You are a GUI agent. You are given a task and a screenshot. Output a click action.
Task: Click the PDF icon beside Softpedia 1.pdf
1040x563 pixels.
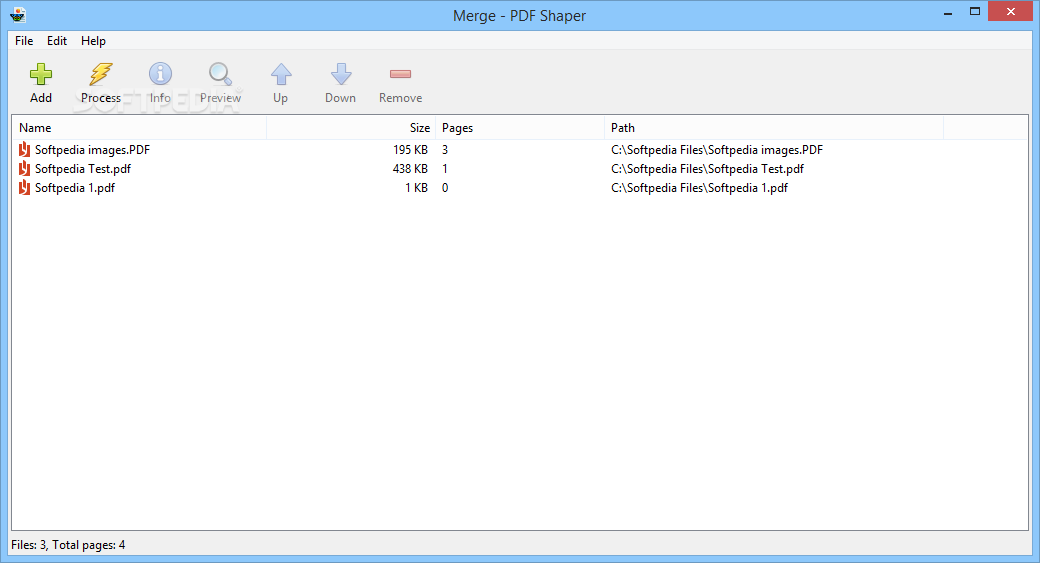[x=25, y=188]
